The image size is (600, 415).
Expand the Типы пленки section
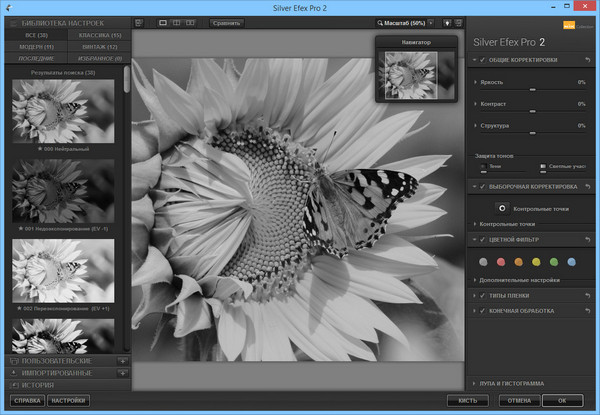(x=473, y=296)
